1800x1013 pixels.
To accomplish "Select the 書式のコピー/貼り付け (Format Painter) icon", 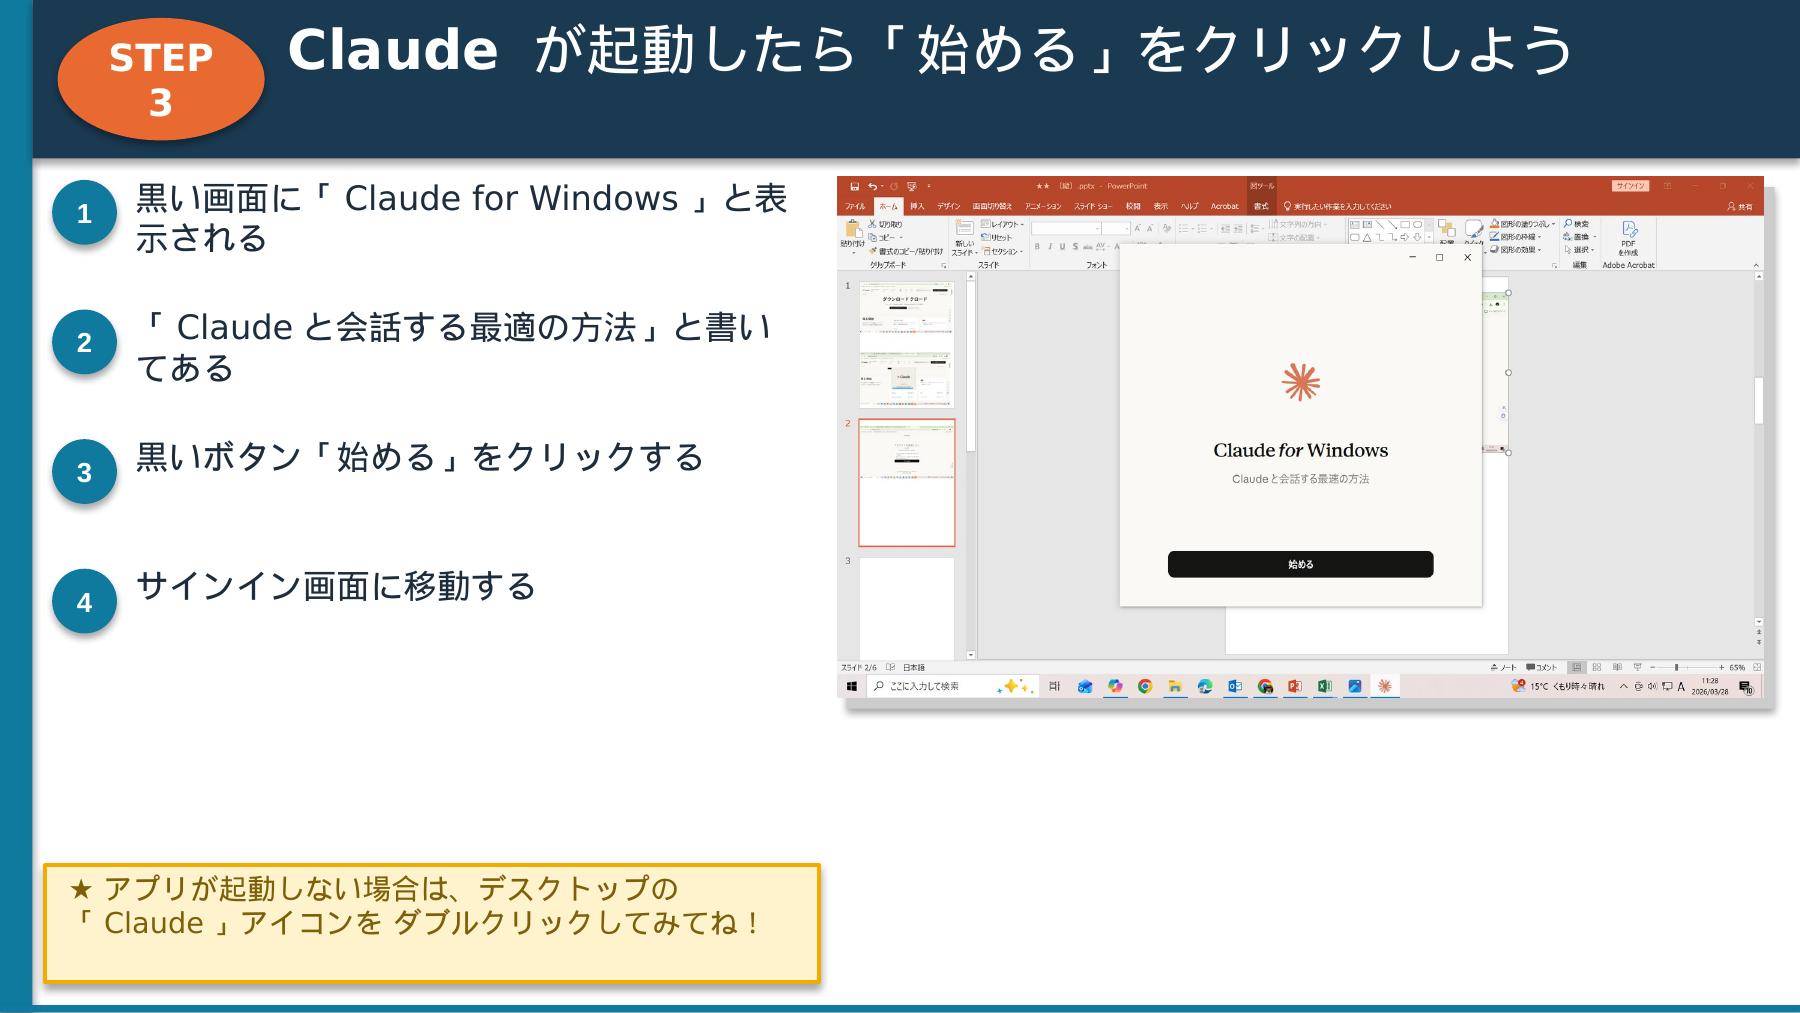I will pyautogui.click(x=872, y=251).
